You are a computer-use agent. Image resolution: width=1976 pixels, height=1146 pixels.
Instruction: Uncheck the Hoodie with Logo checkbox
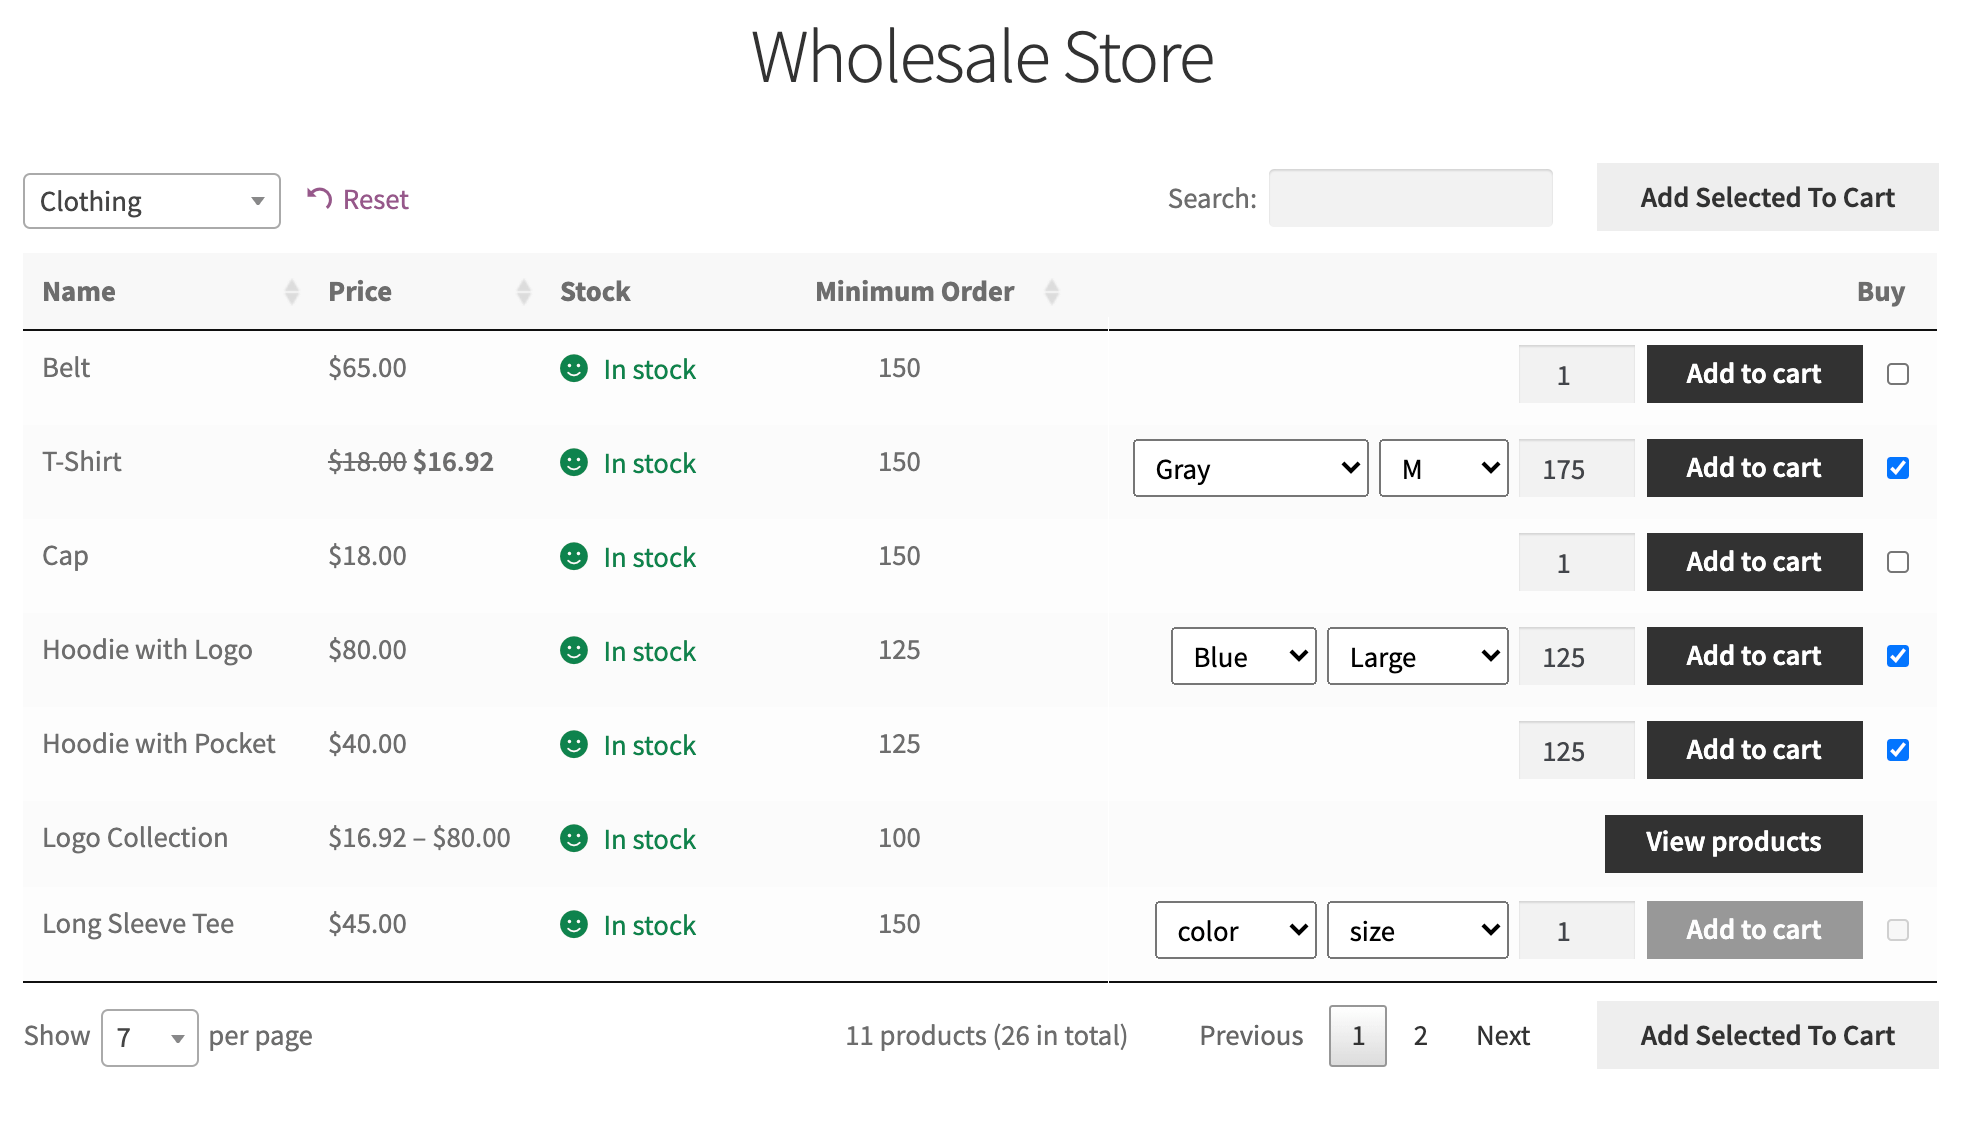pyautogui.click(x=1898, y=656)
